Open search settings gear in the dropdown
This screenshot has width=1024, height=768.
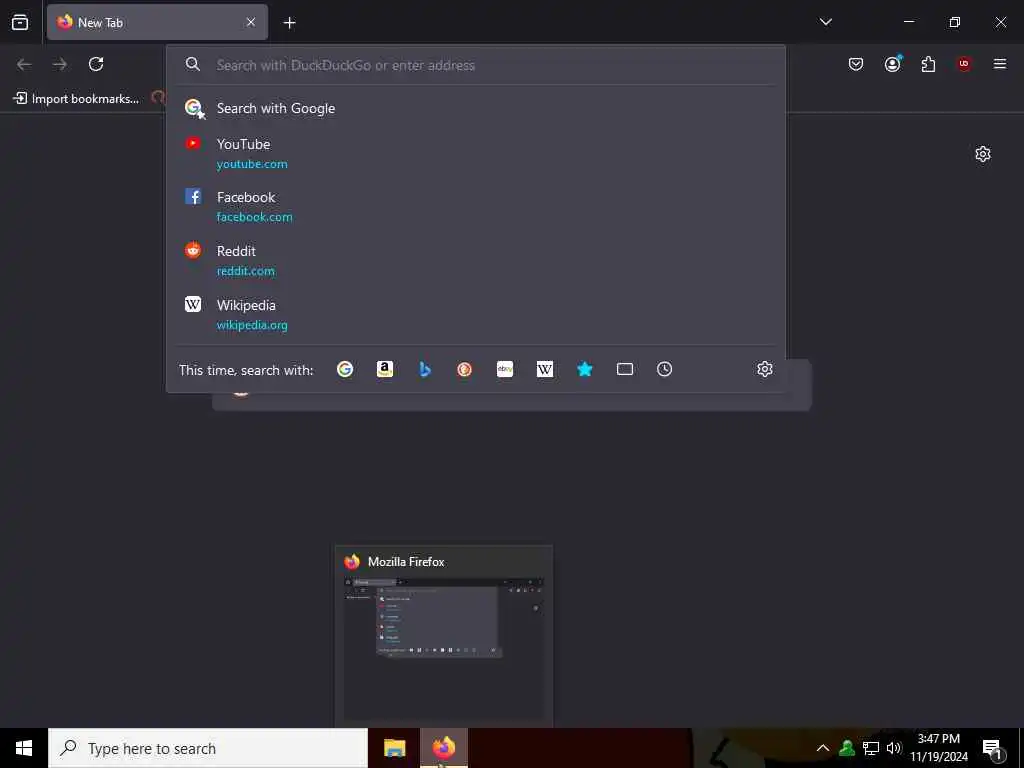tap(765, 369)
